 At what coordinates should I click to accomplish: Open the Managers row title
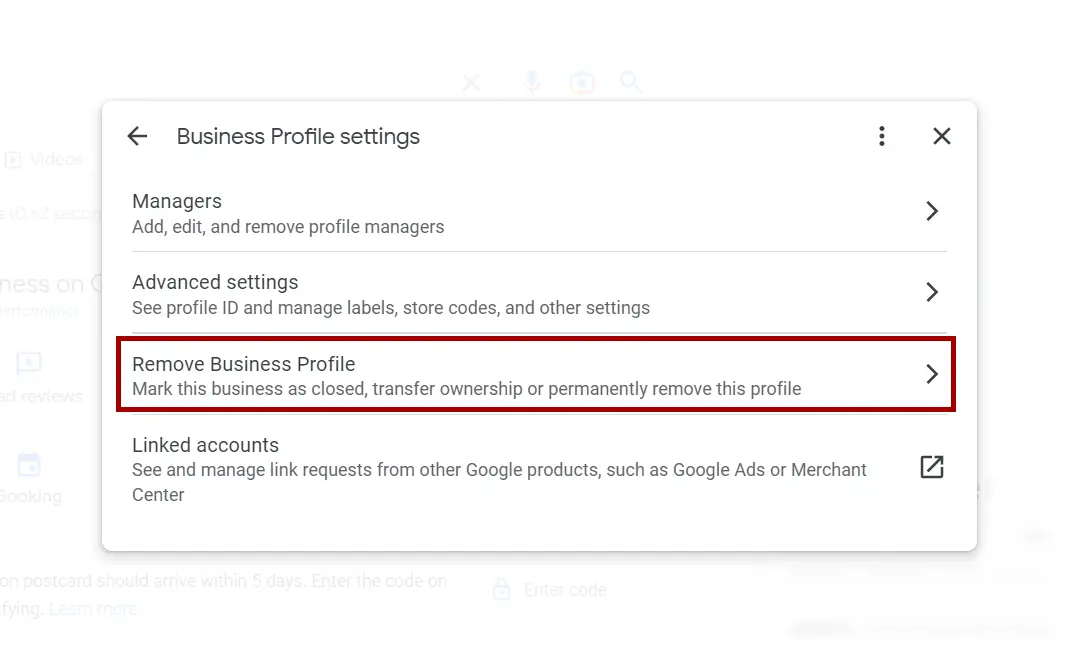177,201
